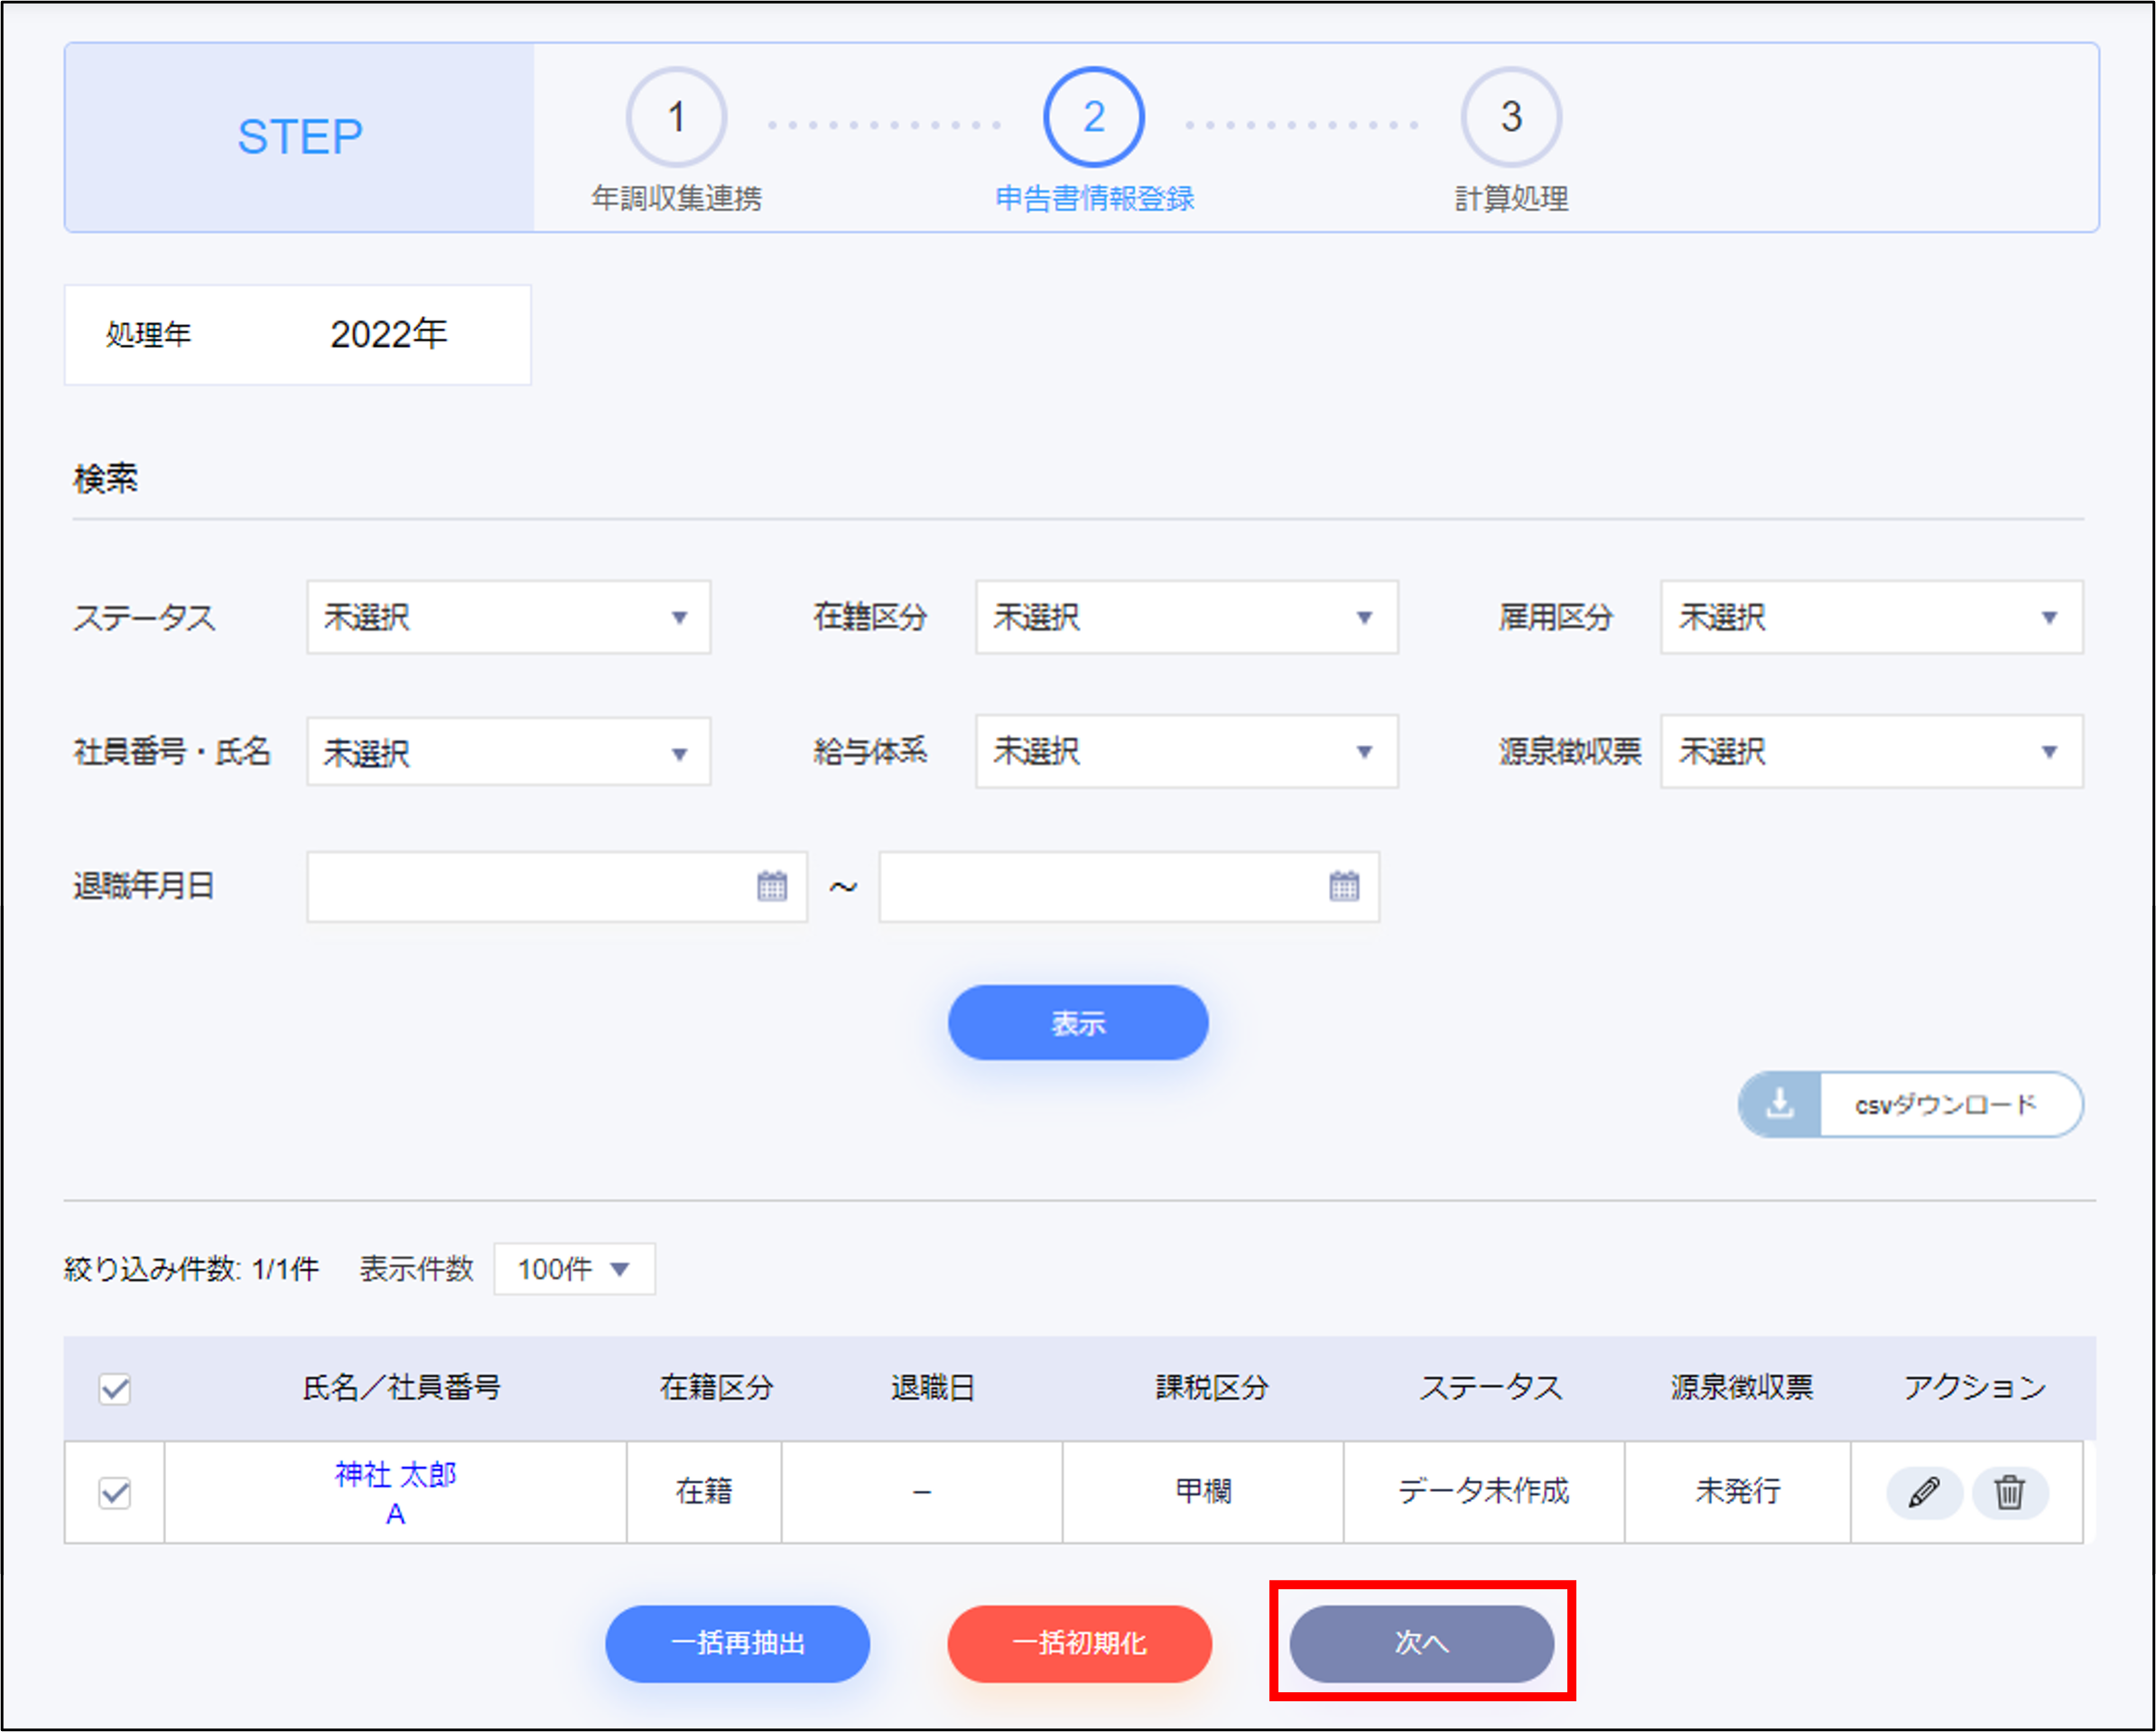Click the 一括初期化 button
The height and width of the screenshot is (1732, 2156).
pyautogui.click(x=1079, y=1643)
